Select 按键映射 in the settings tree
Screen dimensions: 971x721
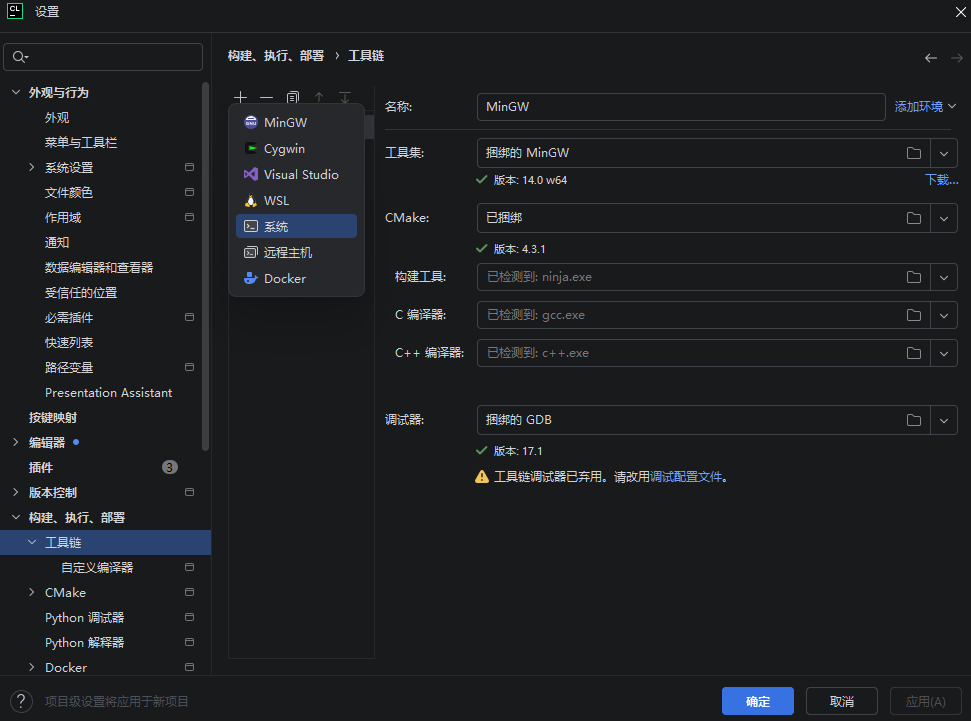[x=53, y=417]
